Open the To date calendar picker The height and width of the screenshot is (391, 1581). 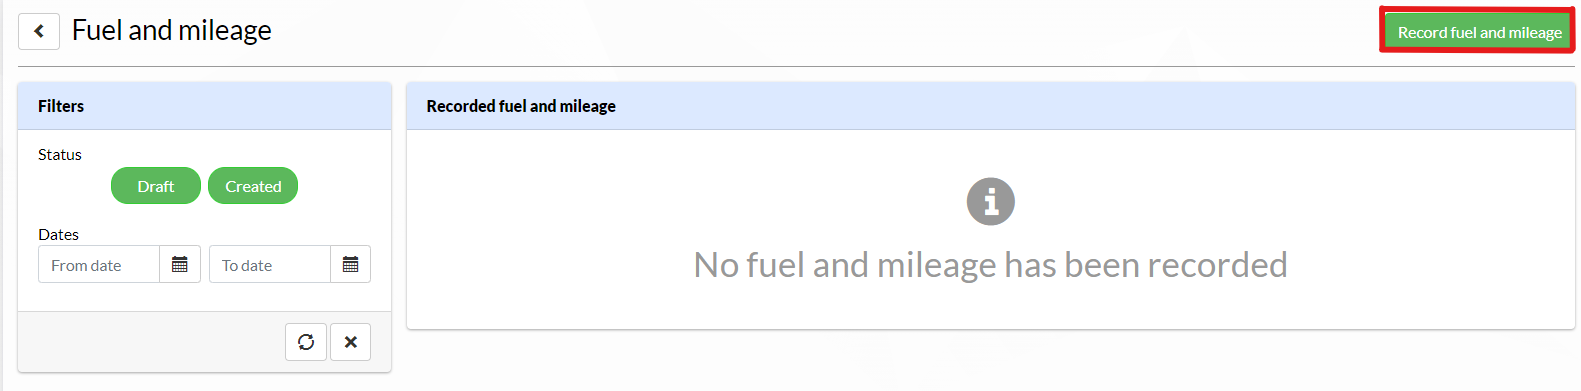tap(350, 264)
